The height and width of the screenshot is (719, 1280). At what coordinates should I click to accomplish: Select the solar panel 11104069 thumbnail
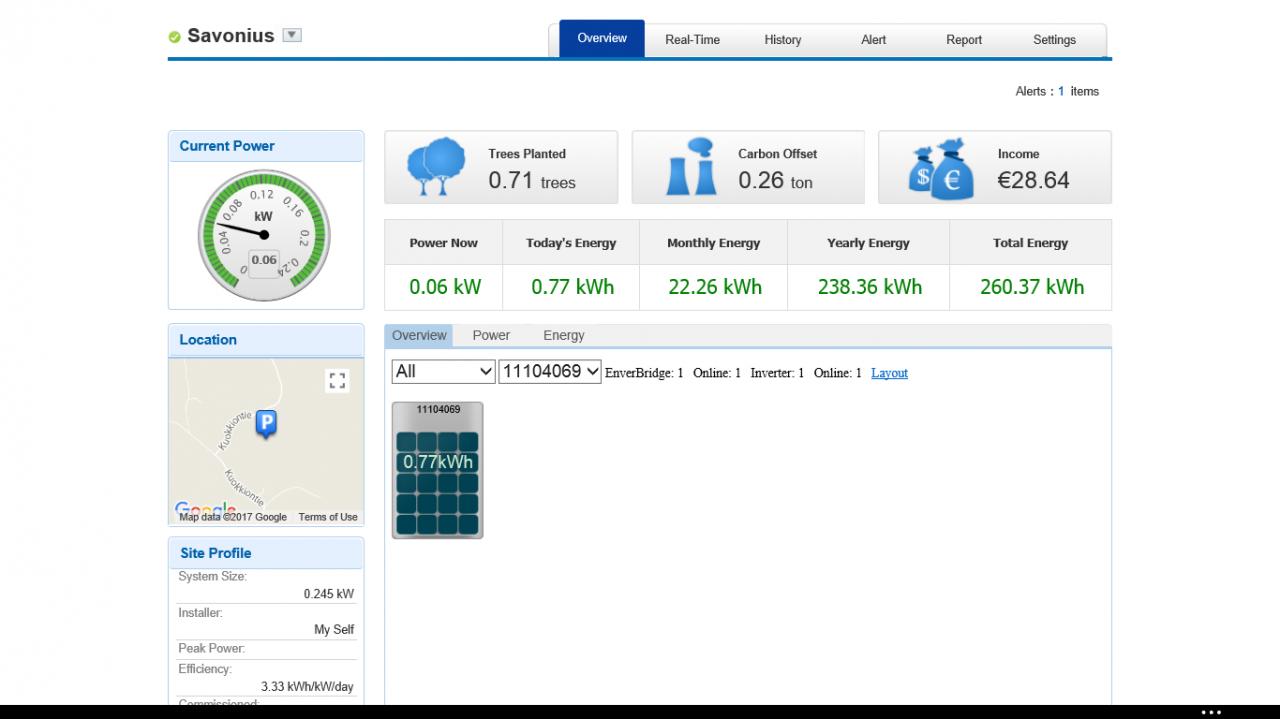click(437, 470)
